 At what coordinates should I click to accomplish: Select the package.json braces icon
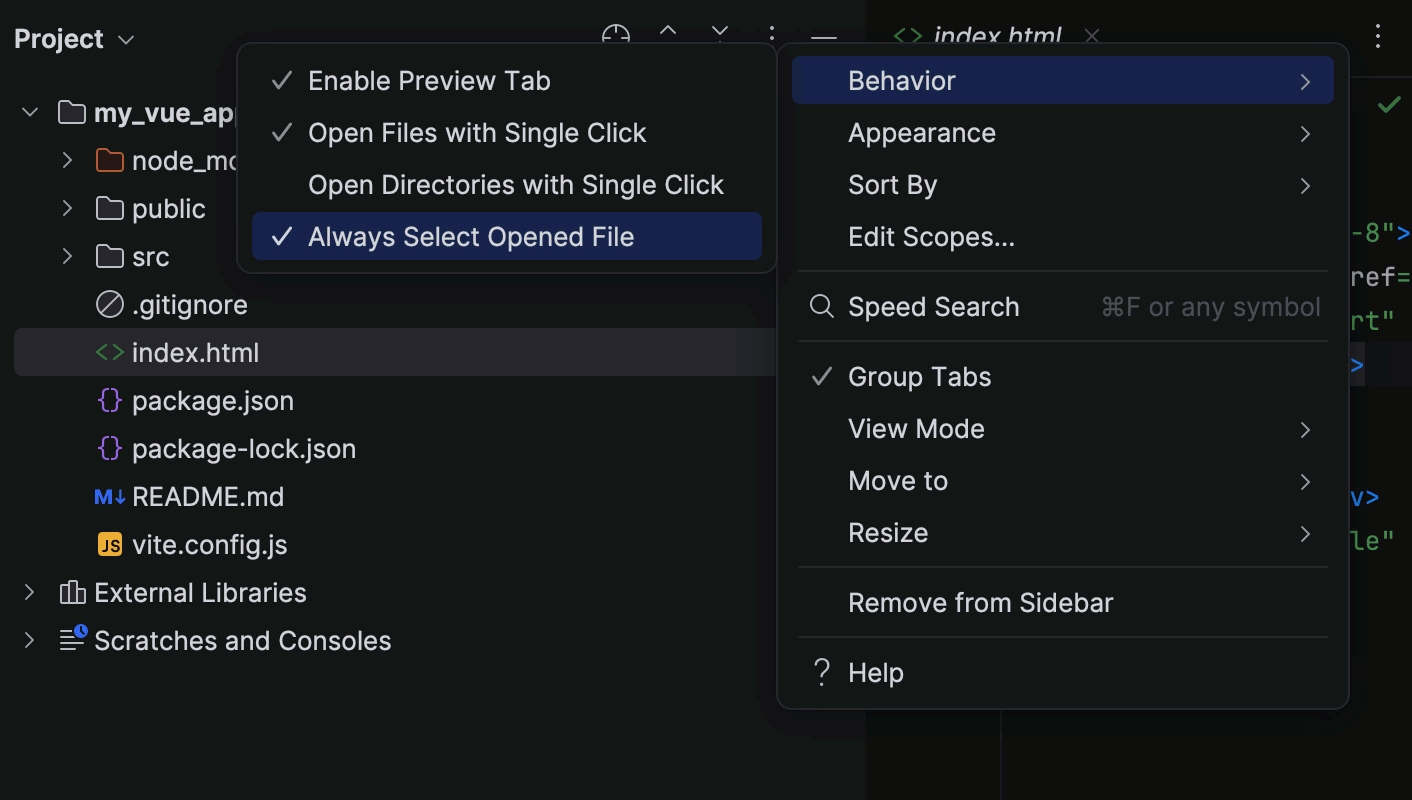point(109,400)
